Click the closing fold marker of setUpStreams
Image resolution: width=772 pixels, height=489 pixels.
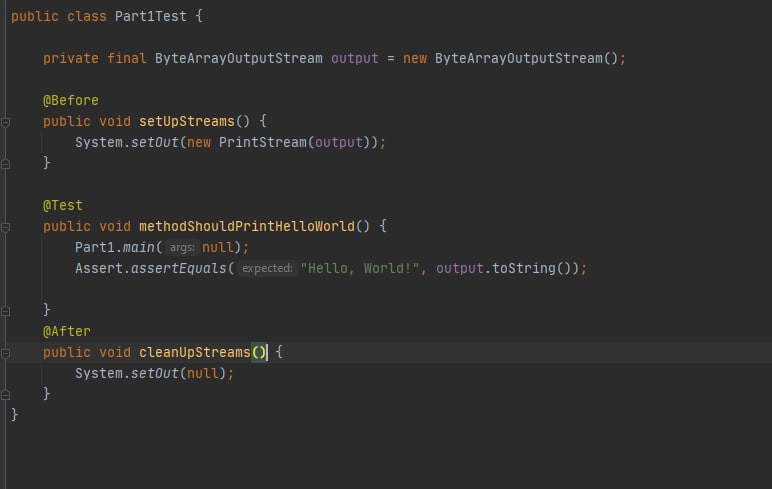click(x=5, y=164)
